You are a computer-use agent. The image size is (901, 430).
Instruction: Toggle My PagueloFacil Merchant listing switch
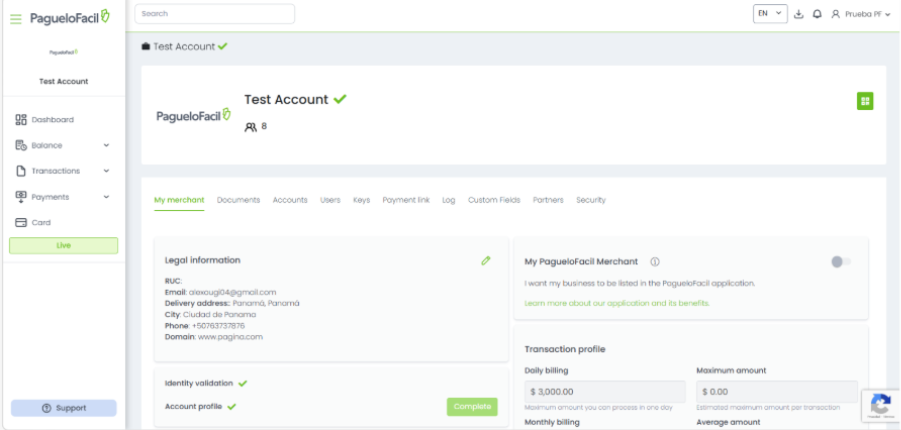(841, 262)
